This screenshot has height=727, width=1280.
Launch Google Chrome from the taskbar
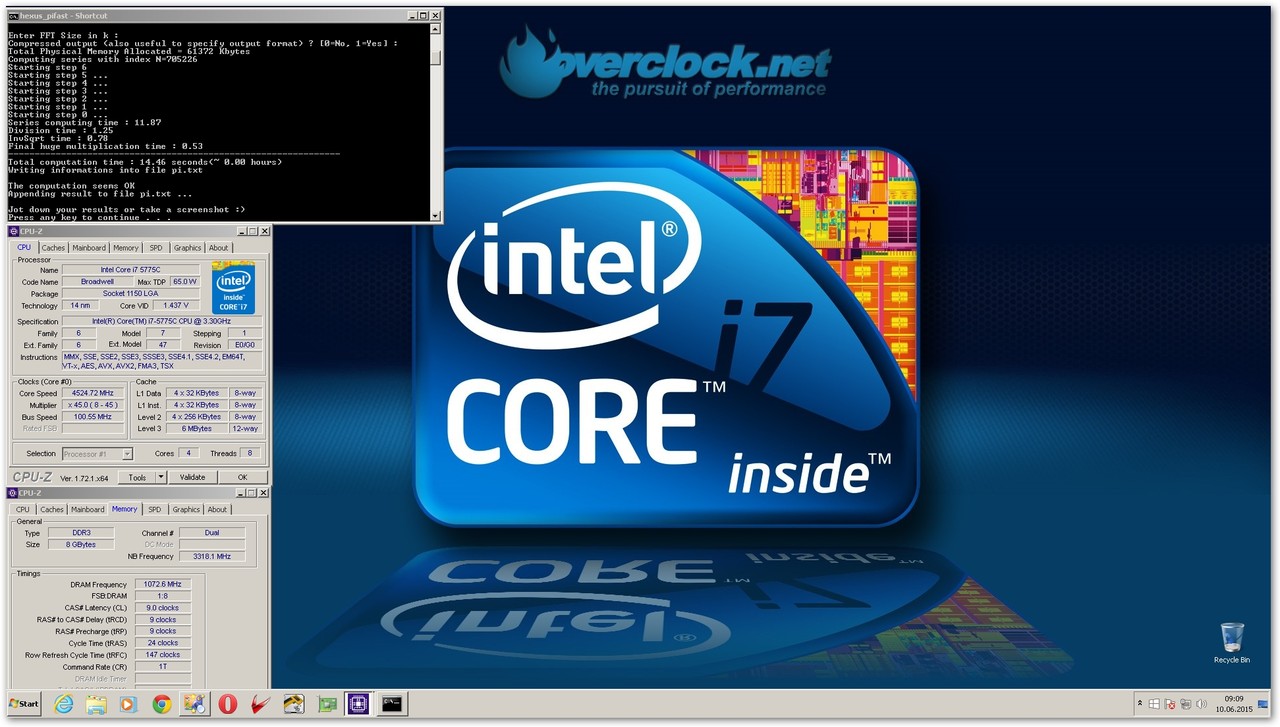point(161,704)
